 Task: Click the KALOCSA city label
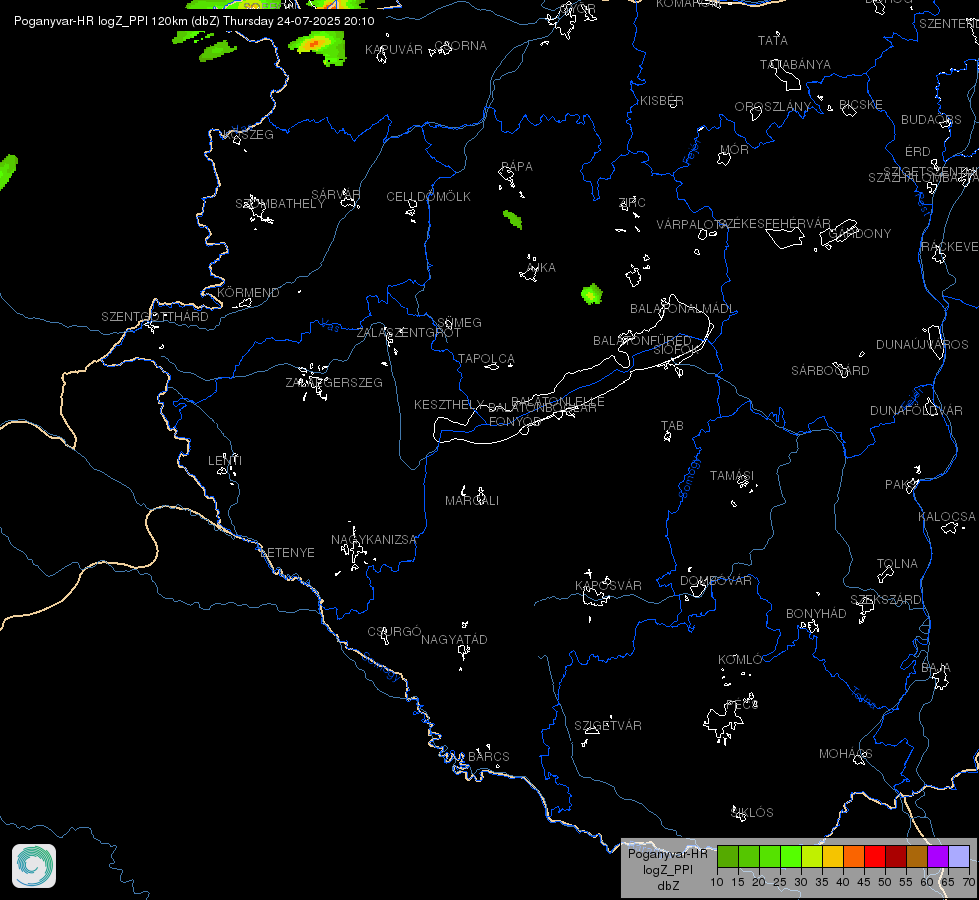point(947,517)
